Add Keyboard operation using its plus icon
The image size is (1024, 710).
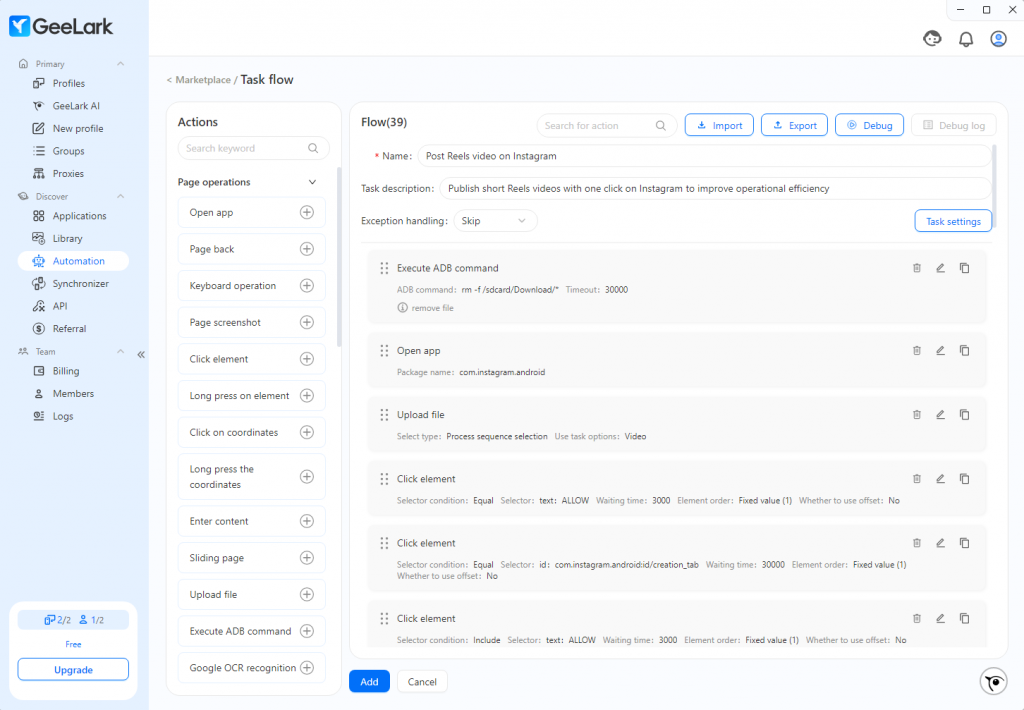(306, 285)
